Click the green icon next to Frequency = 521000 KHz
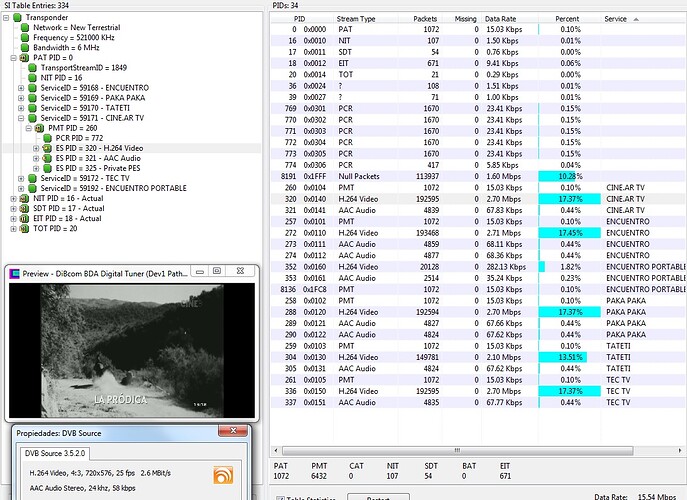 (25, 38)
